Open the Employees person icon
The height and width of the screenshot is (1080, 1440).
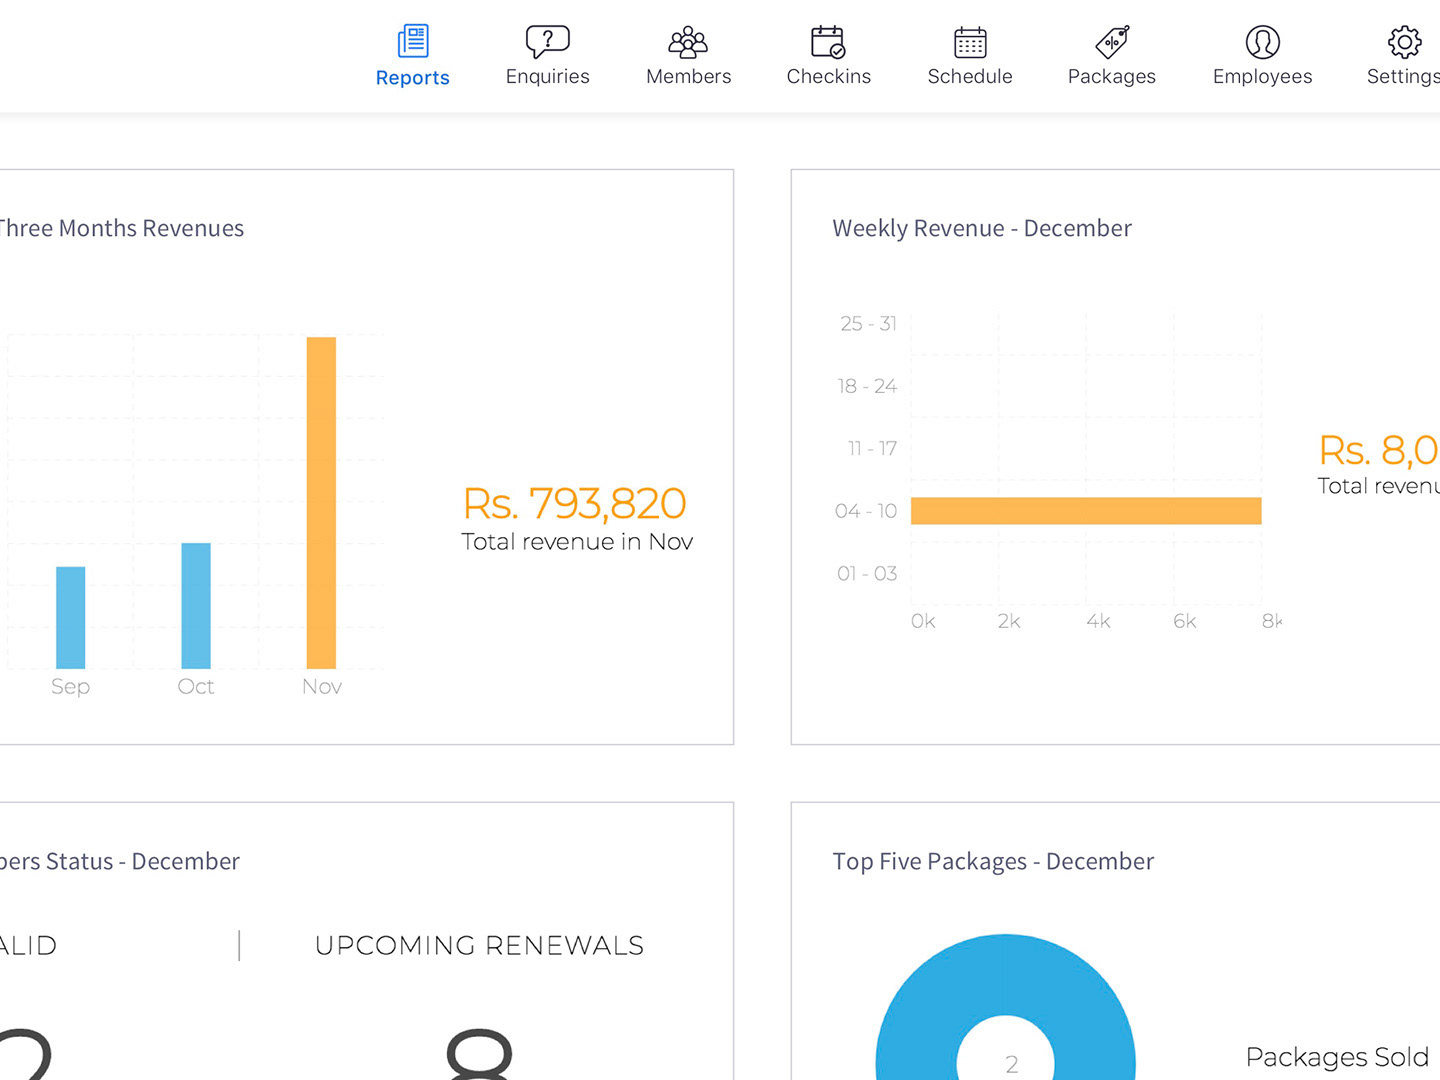pyautogui.click(x=1263, y=41)
